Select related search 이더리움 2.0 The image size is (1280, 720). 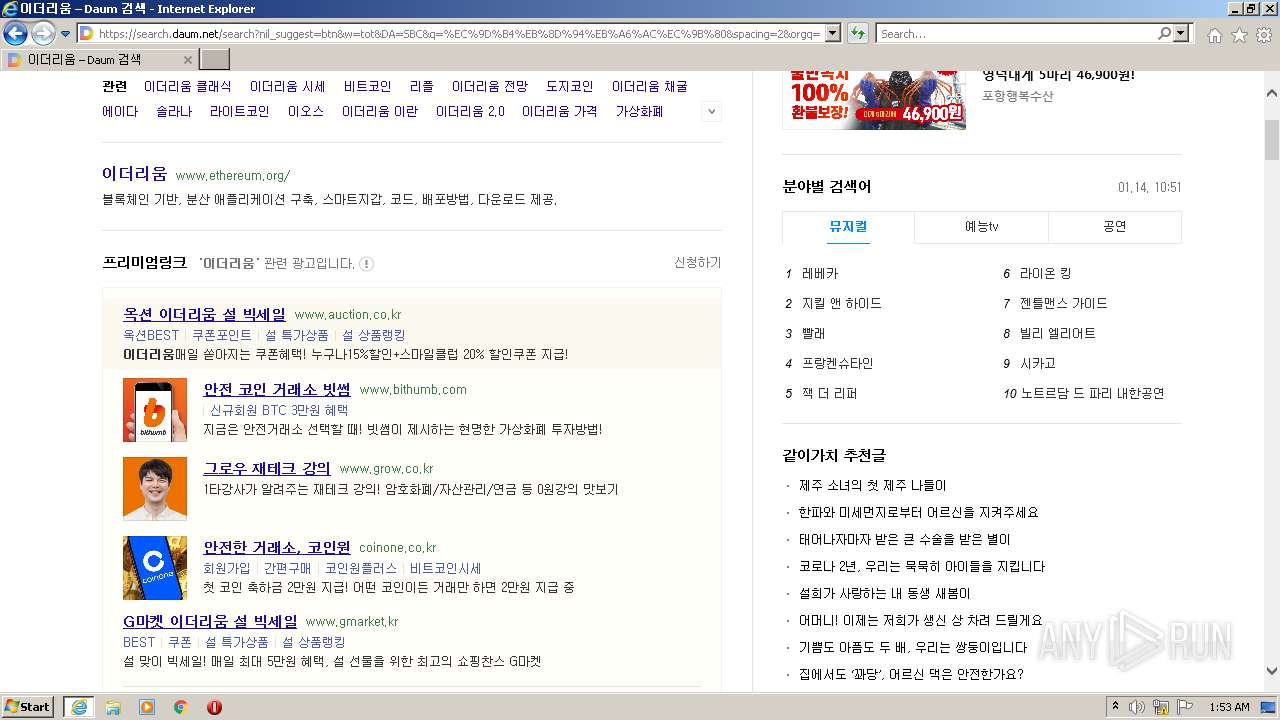point(470,112)
